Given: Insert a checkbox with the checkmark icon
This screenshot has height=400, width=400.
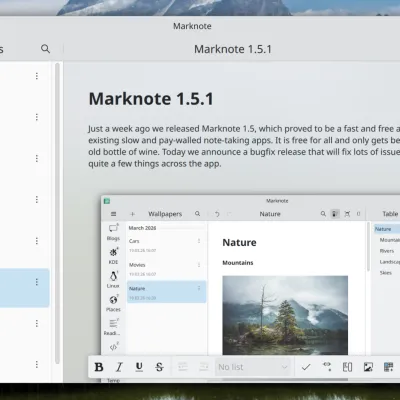Looking at the screenshot, I should point(306,367).
